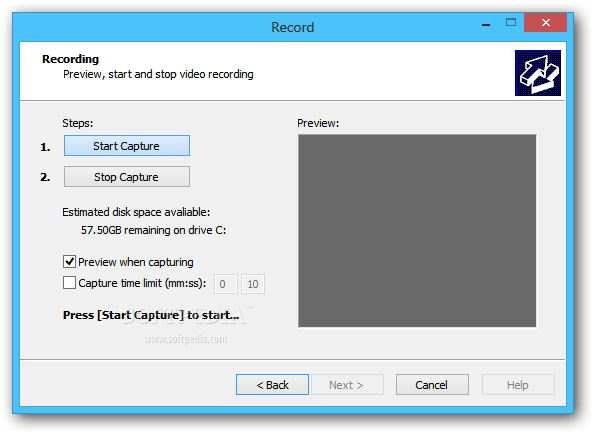Click the seconds field showing 10
Screen dimensions: 594x434
[x=253, y=284]
